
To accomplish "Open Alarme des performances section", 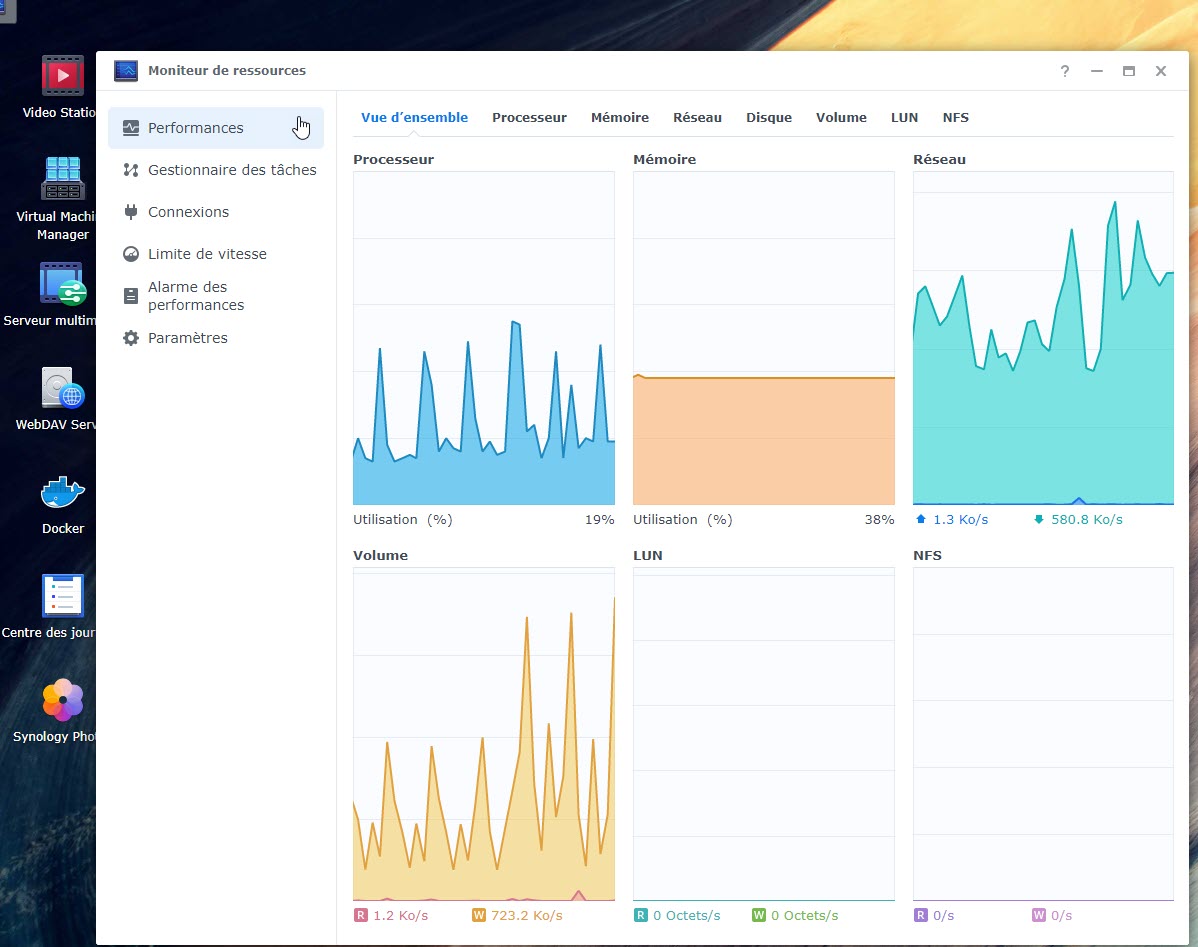I will 196,296.
